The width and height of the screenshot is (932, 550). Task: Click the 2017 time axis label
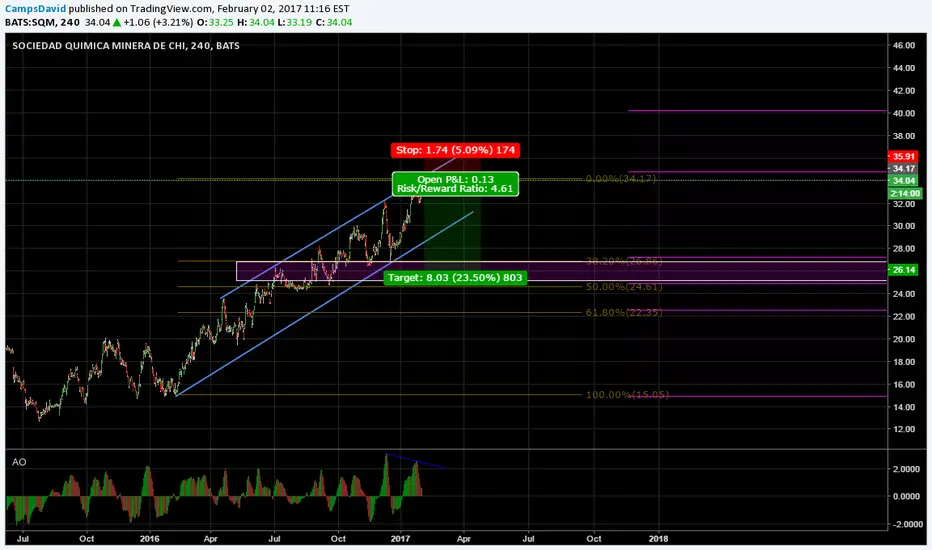401,539
